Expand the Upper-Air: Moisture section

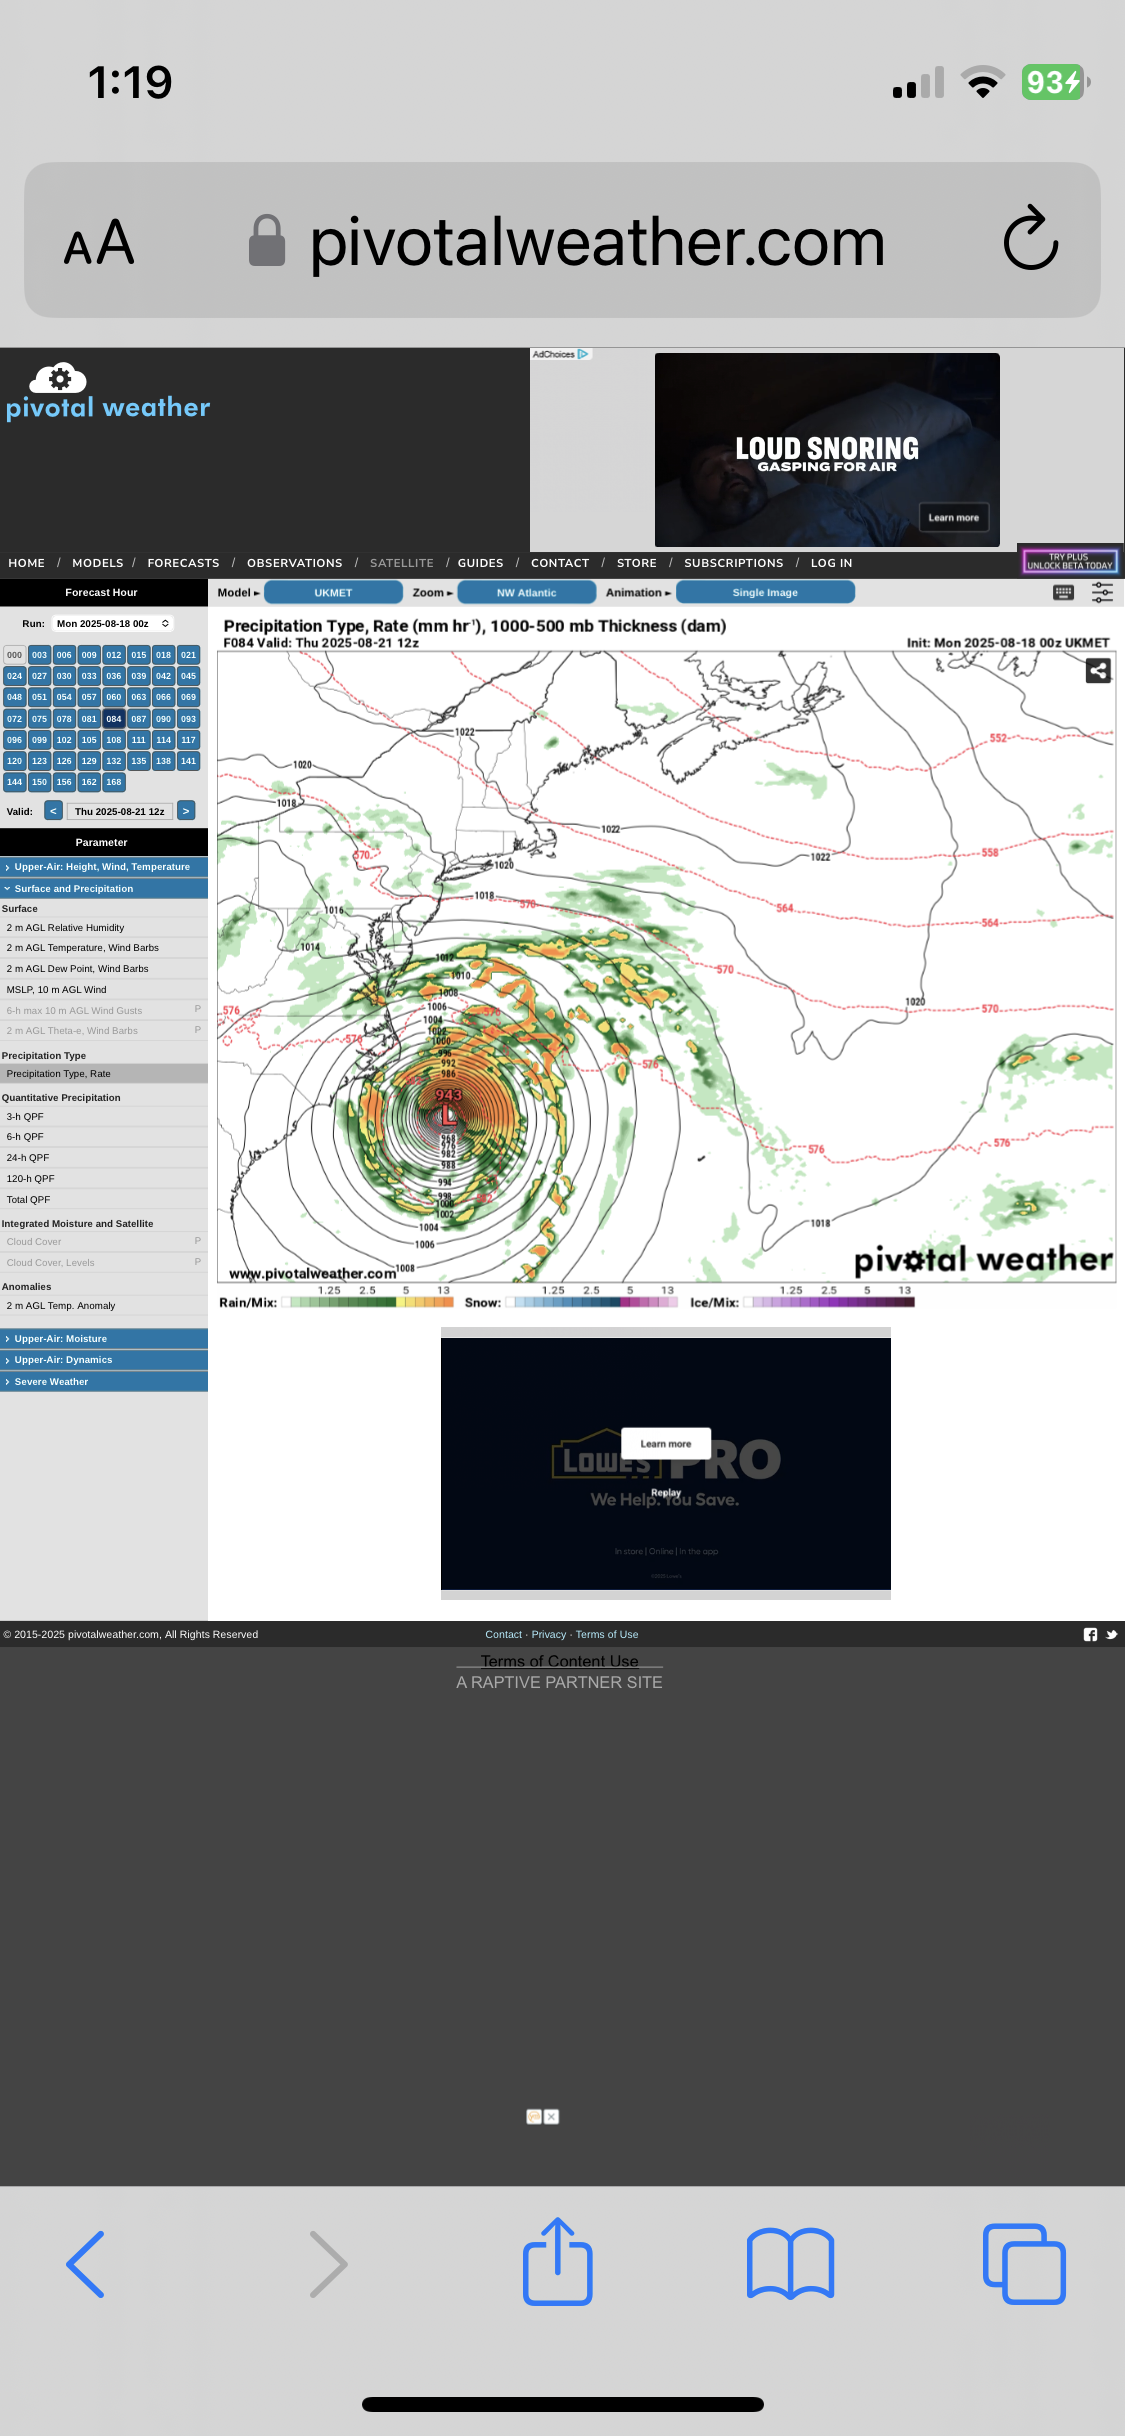coord(104,1338)
